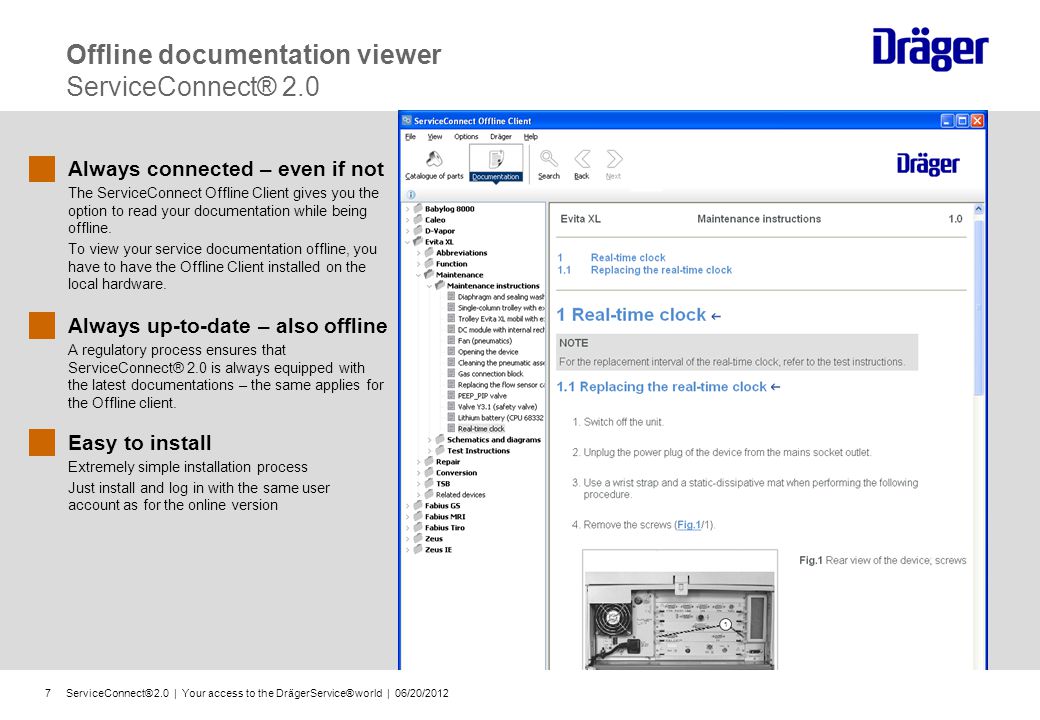Click the Conversion folder icon
The height and width of the screenshot is (720, 1040).
click(429, 473)
